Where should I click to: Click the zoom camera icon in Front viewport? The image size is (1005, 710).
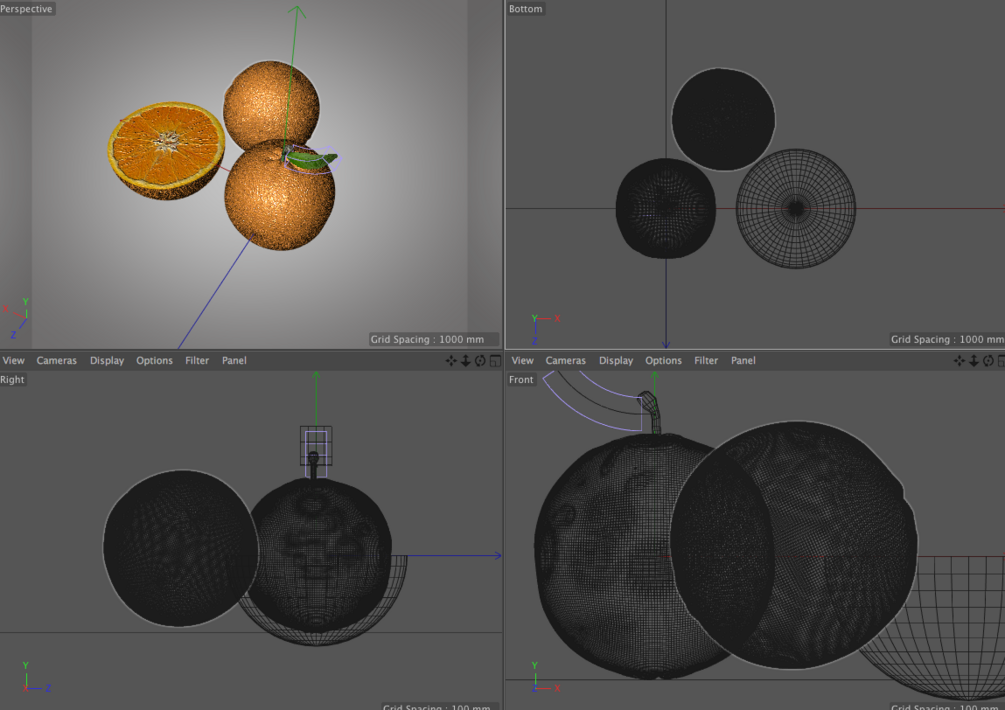coord(974,361)
